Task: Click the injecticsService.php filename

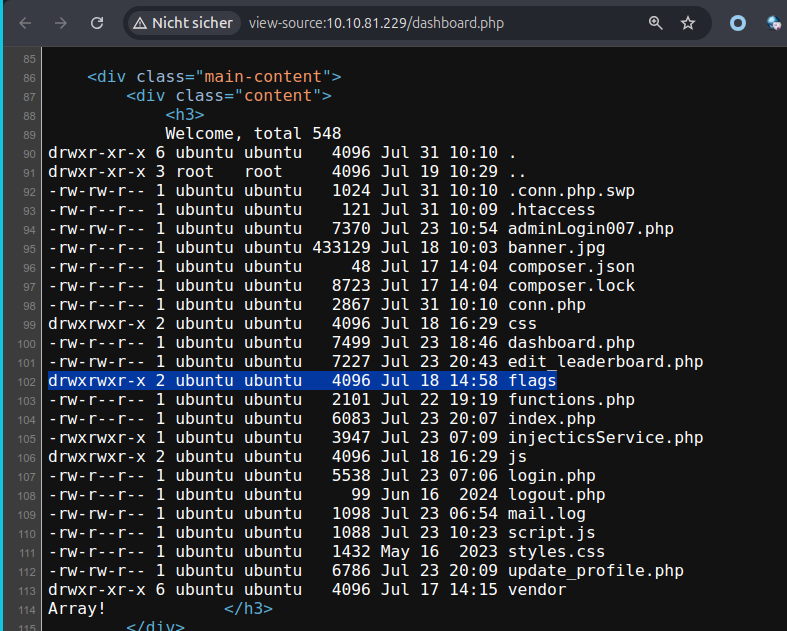Action: coord(605,438)
